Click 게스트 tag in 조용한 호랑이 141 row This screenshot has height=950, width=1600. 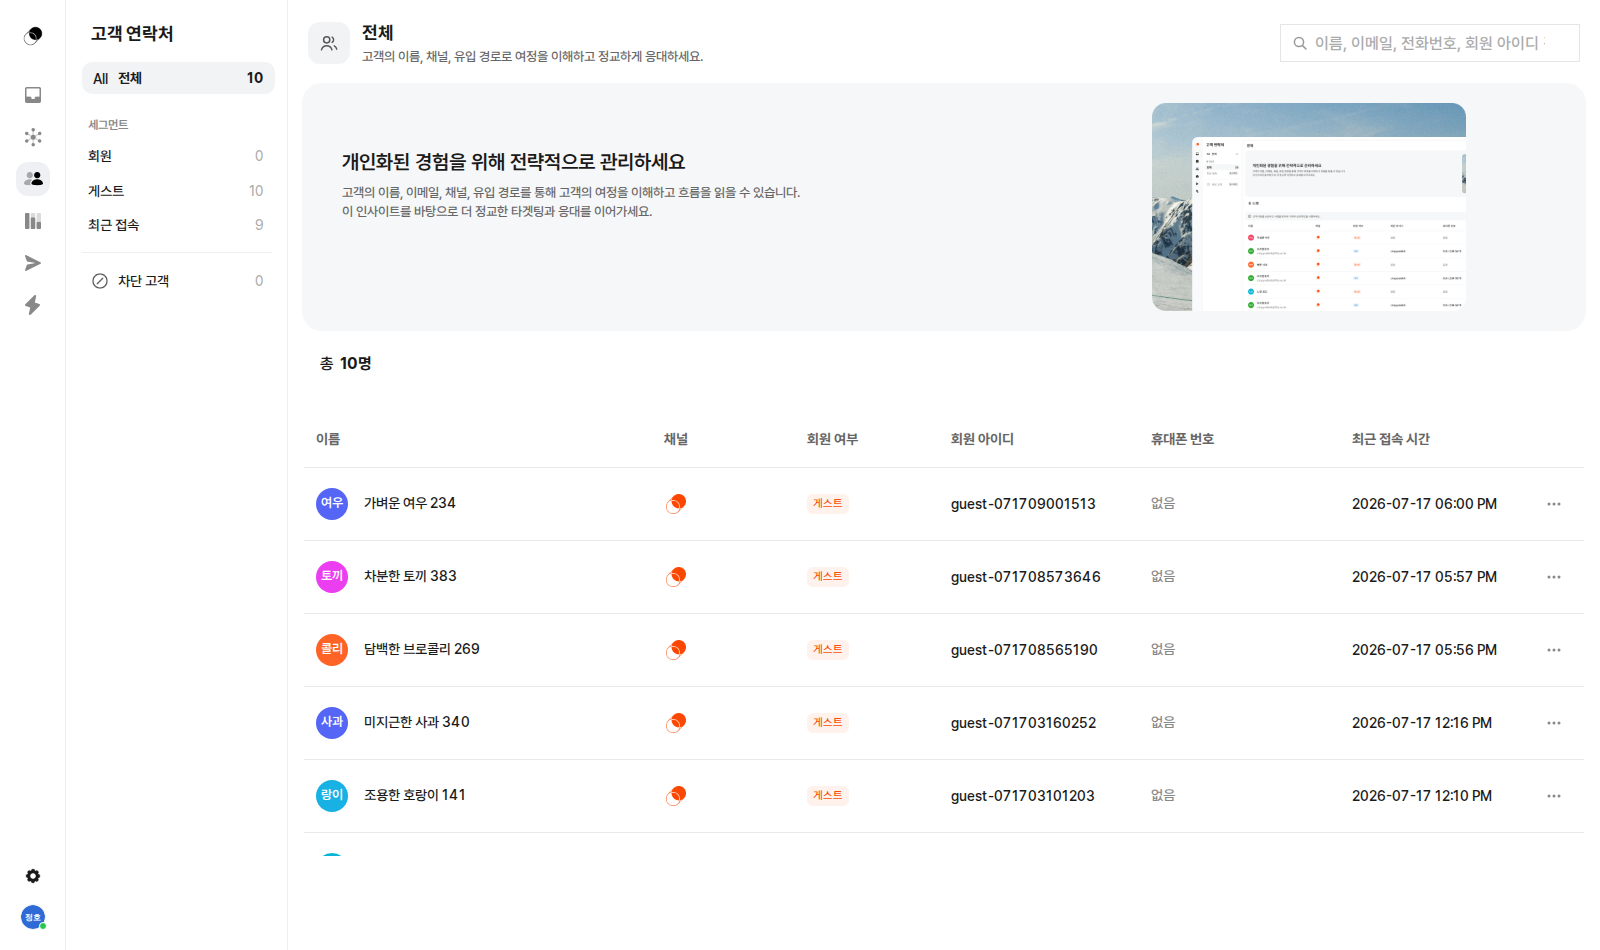click(828, 795)
